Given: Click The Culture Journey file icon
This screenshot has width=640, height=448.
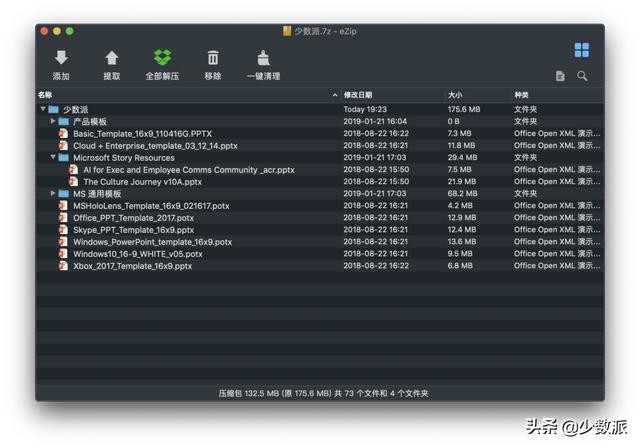Looking at the screenshot, I should [73, 182].
